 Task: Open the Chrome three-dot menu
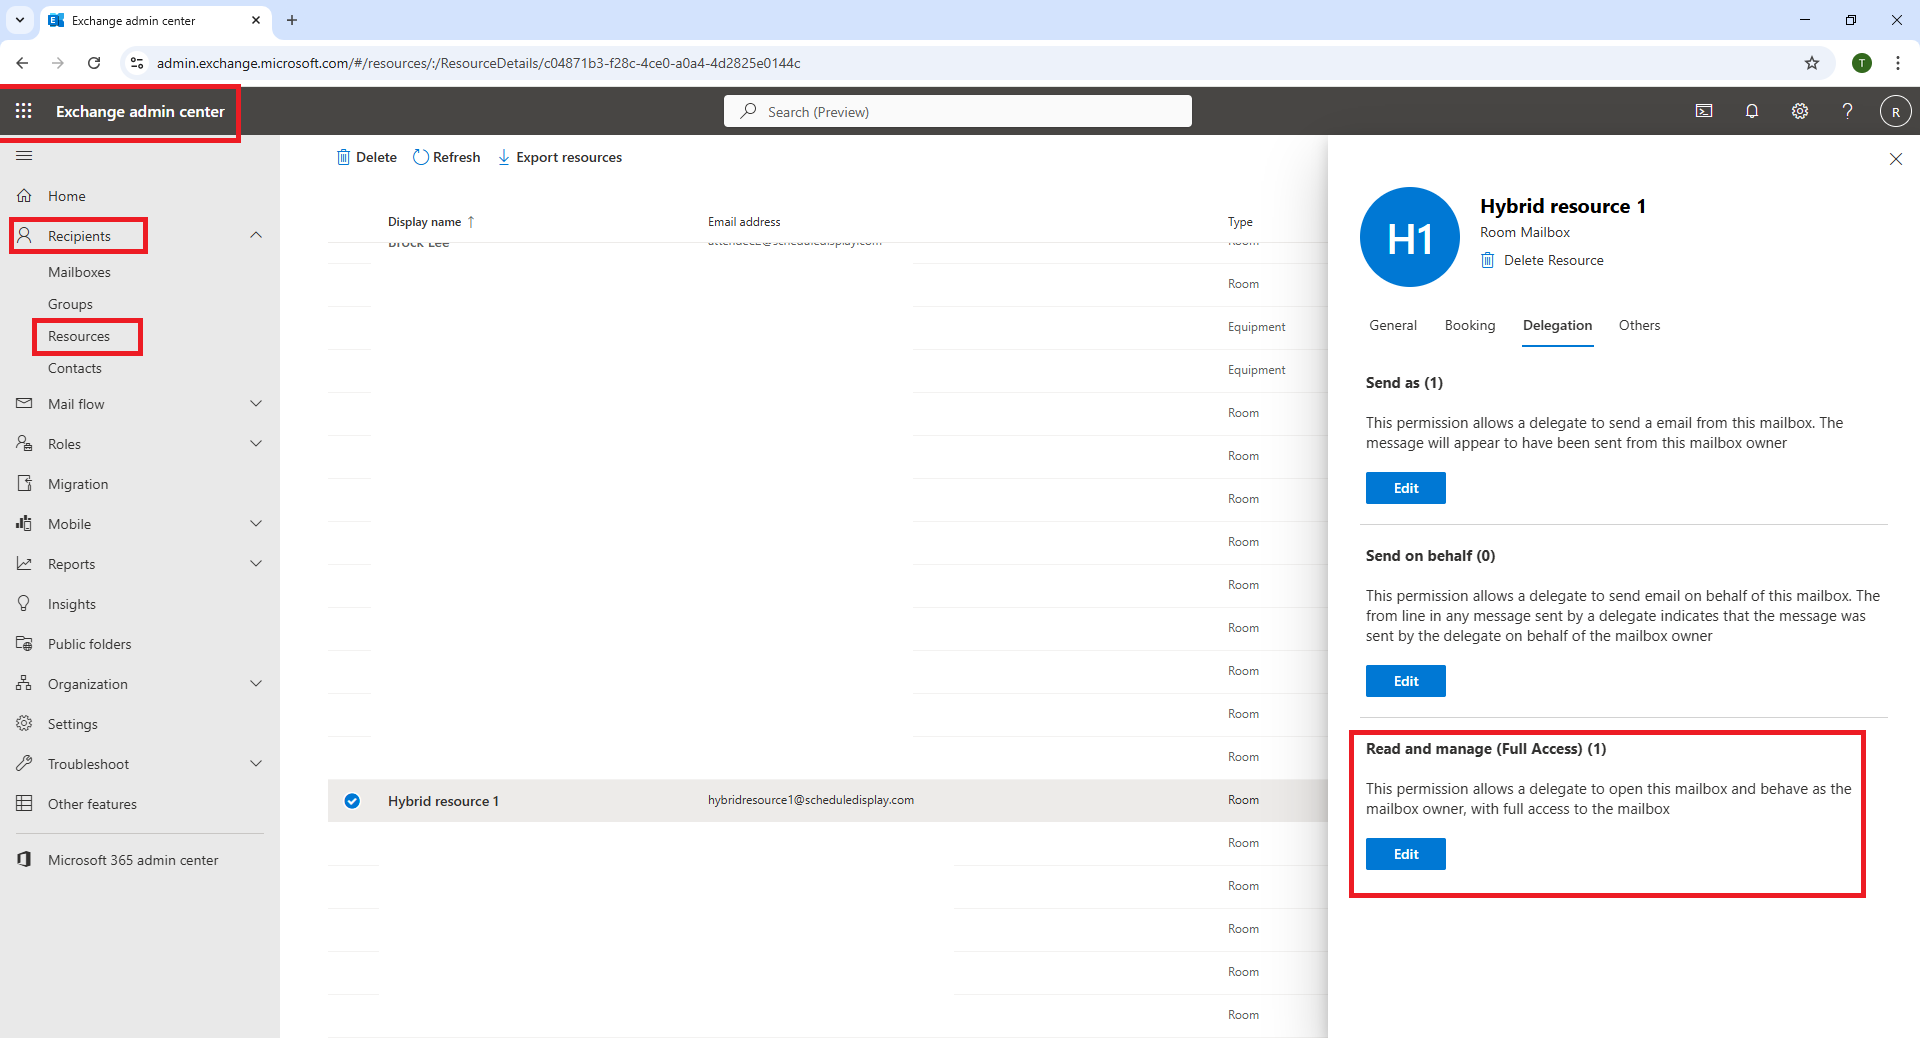[x=1898, y=63]
